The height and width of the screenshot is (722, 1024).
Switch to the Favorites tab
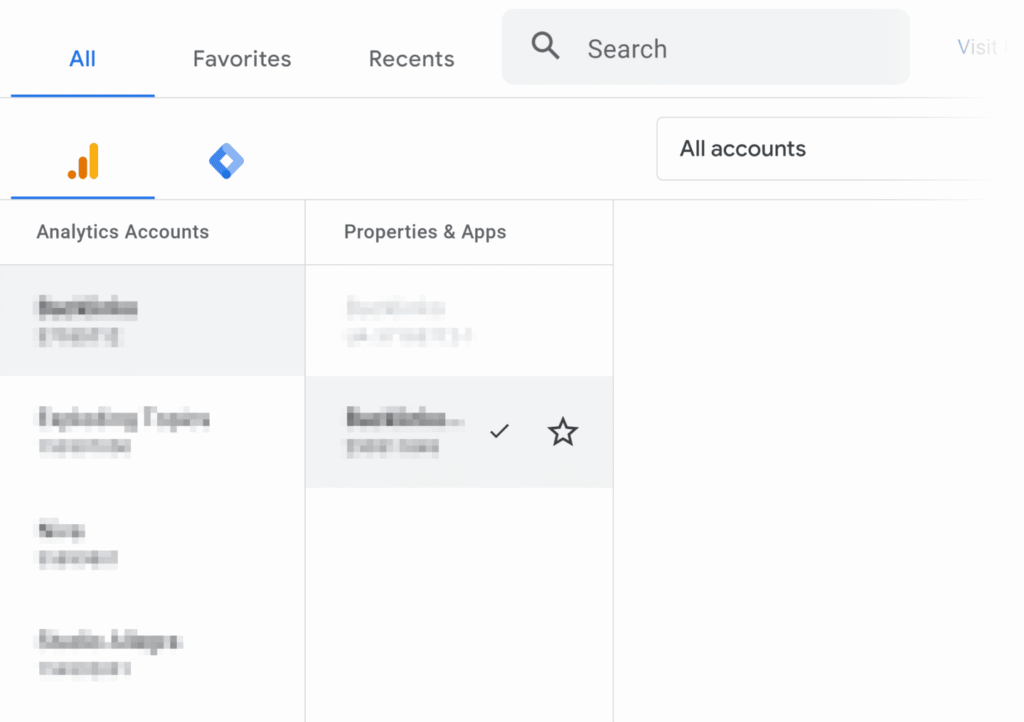pos(242,59)
